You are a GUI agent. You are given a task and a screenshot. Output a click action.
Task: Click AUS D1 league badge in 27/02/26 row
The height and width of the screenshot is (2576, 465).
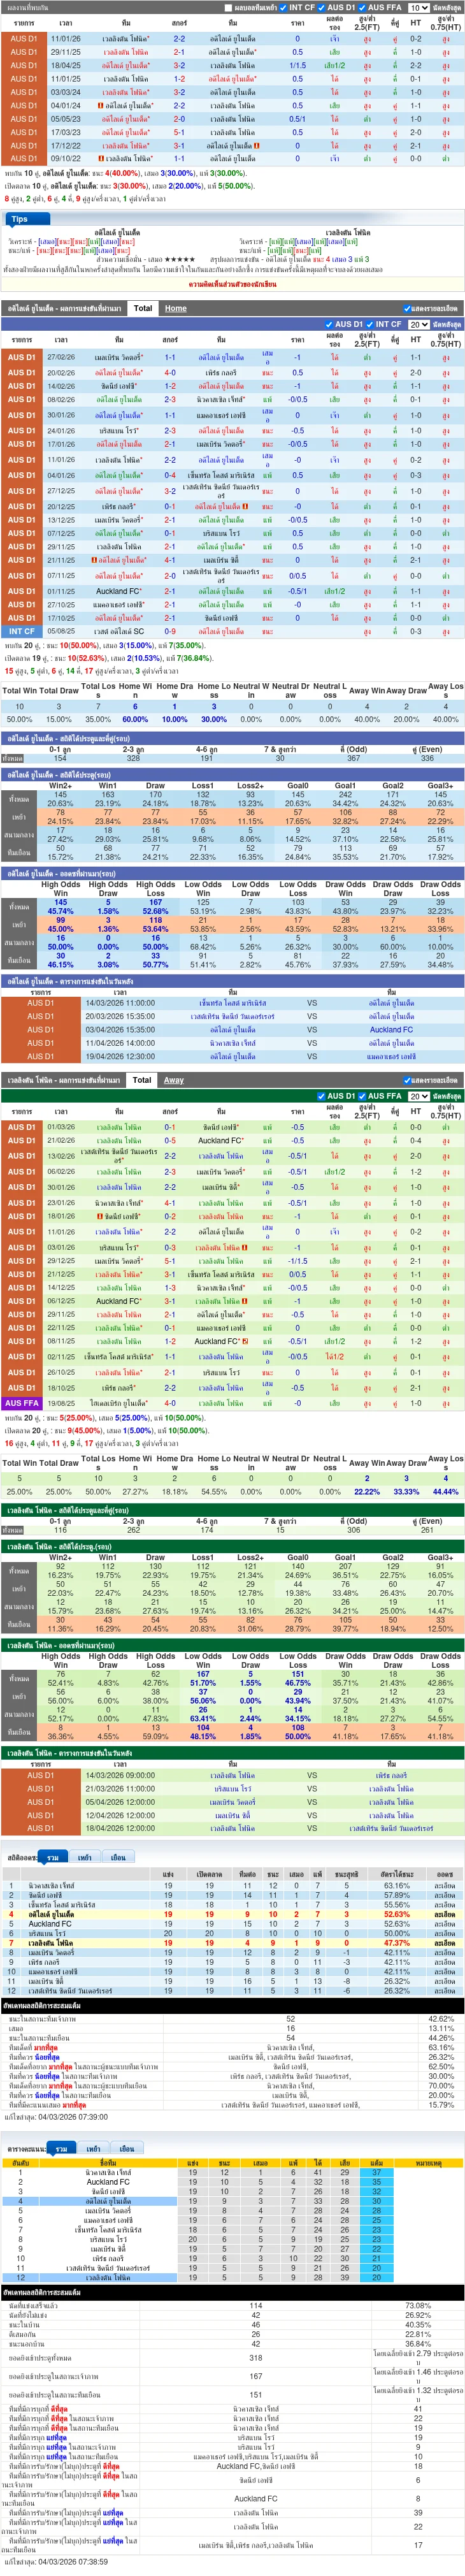tap(22, 357)
